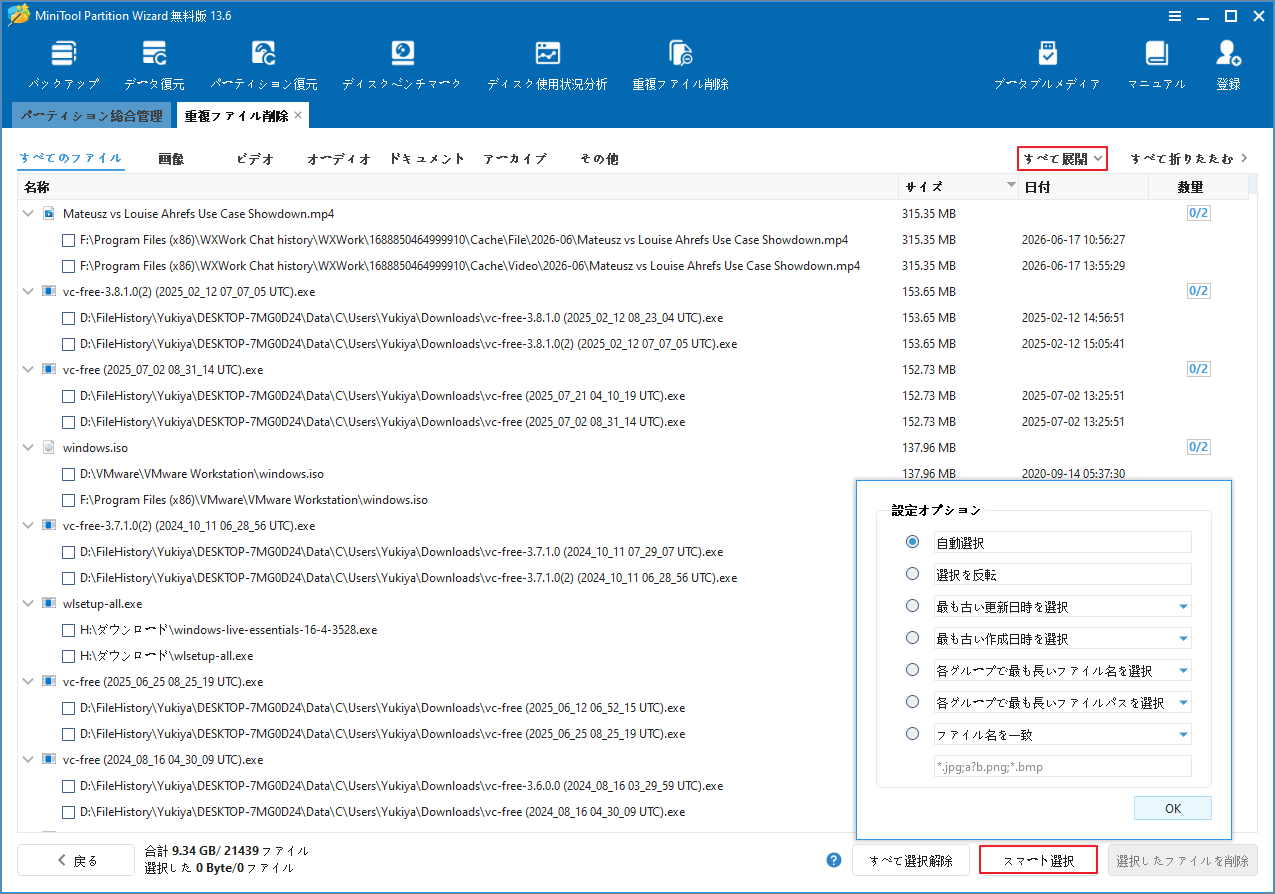Open 最も古い作成日時を選択 dropdown arrow
The width and height of the screenshot is (1275, 894).
click(x=1183, y=639)
